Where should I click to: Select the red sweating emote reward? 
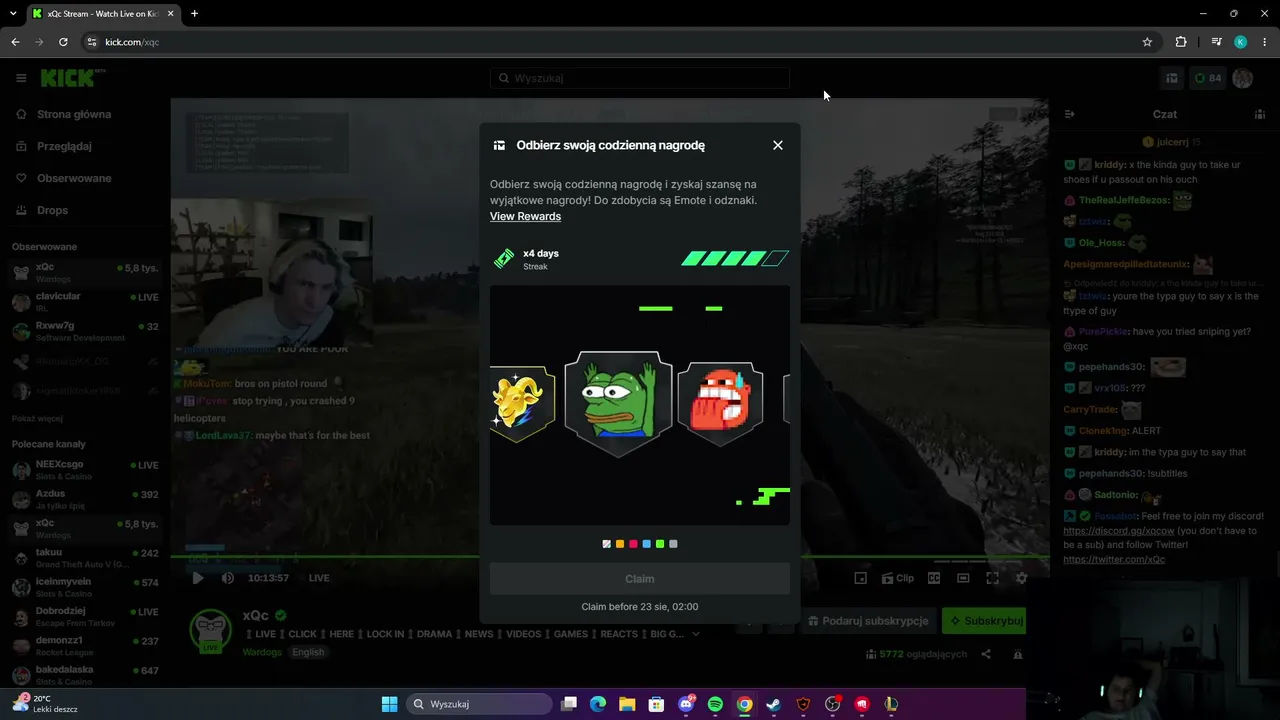tap(720, 402)
